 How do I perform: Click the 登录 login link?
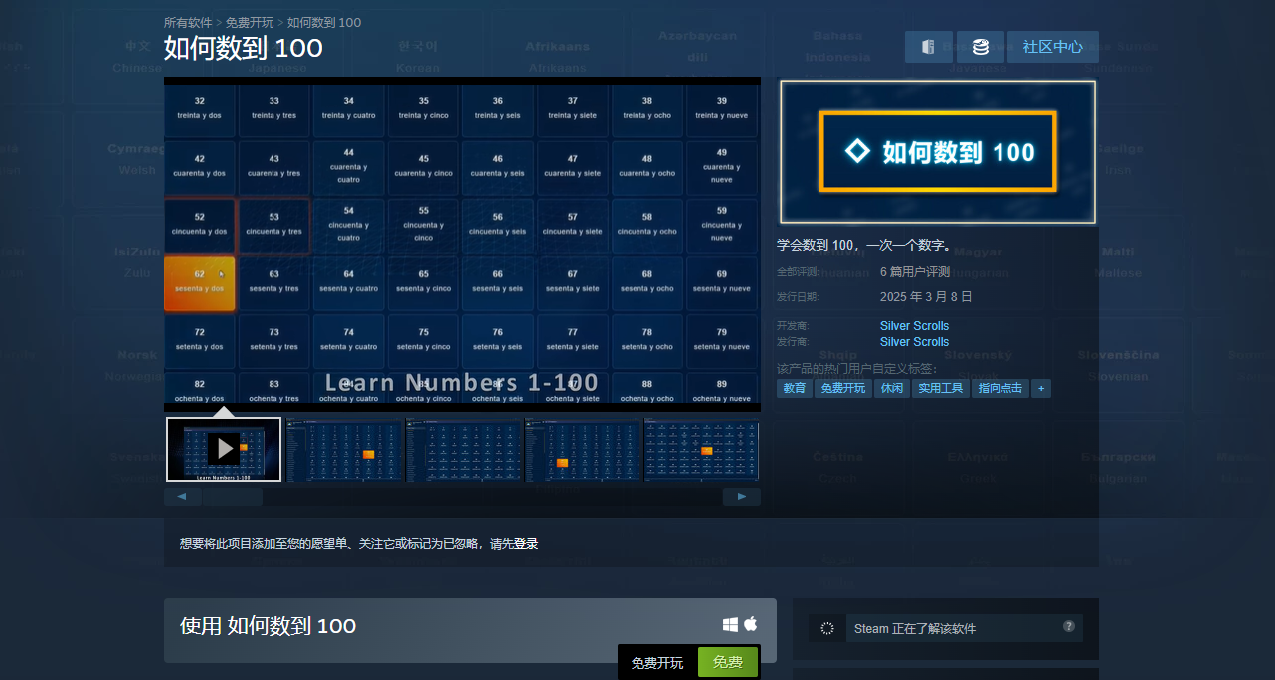(x=526, y=544)
